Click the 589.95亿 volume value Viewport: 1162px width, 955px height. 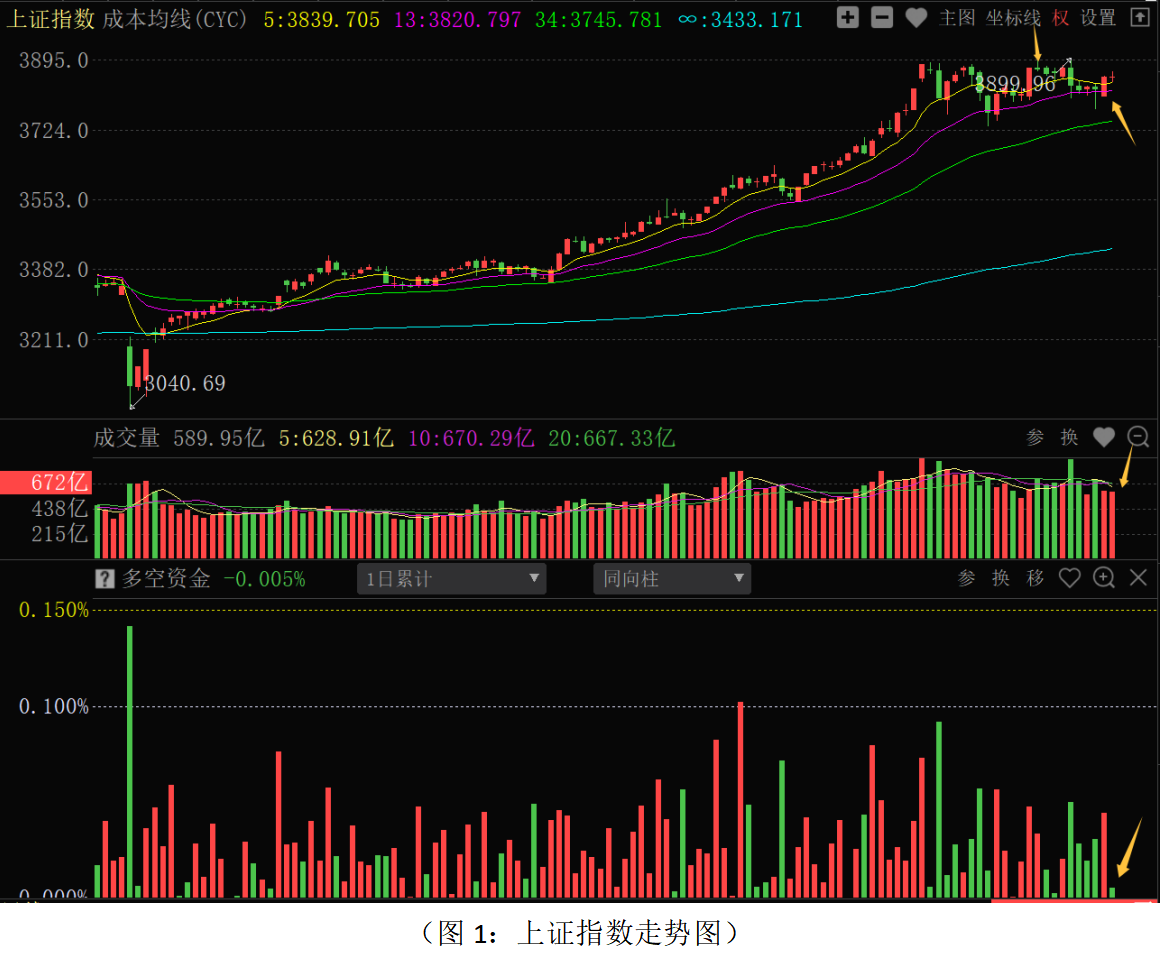(x=219, y=438)
